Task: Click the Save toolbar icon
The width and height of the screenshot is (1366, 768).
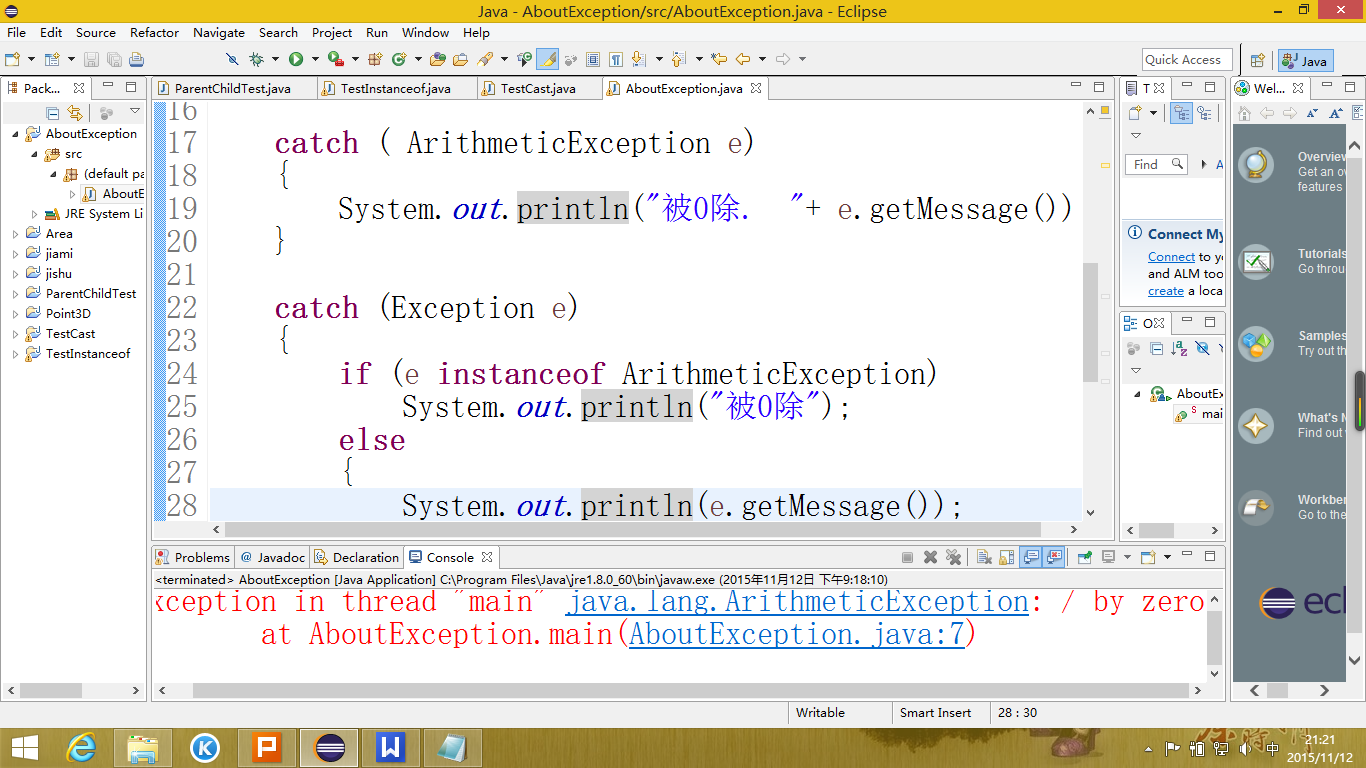Action: point(91,59)
